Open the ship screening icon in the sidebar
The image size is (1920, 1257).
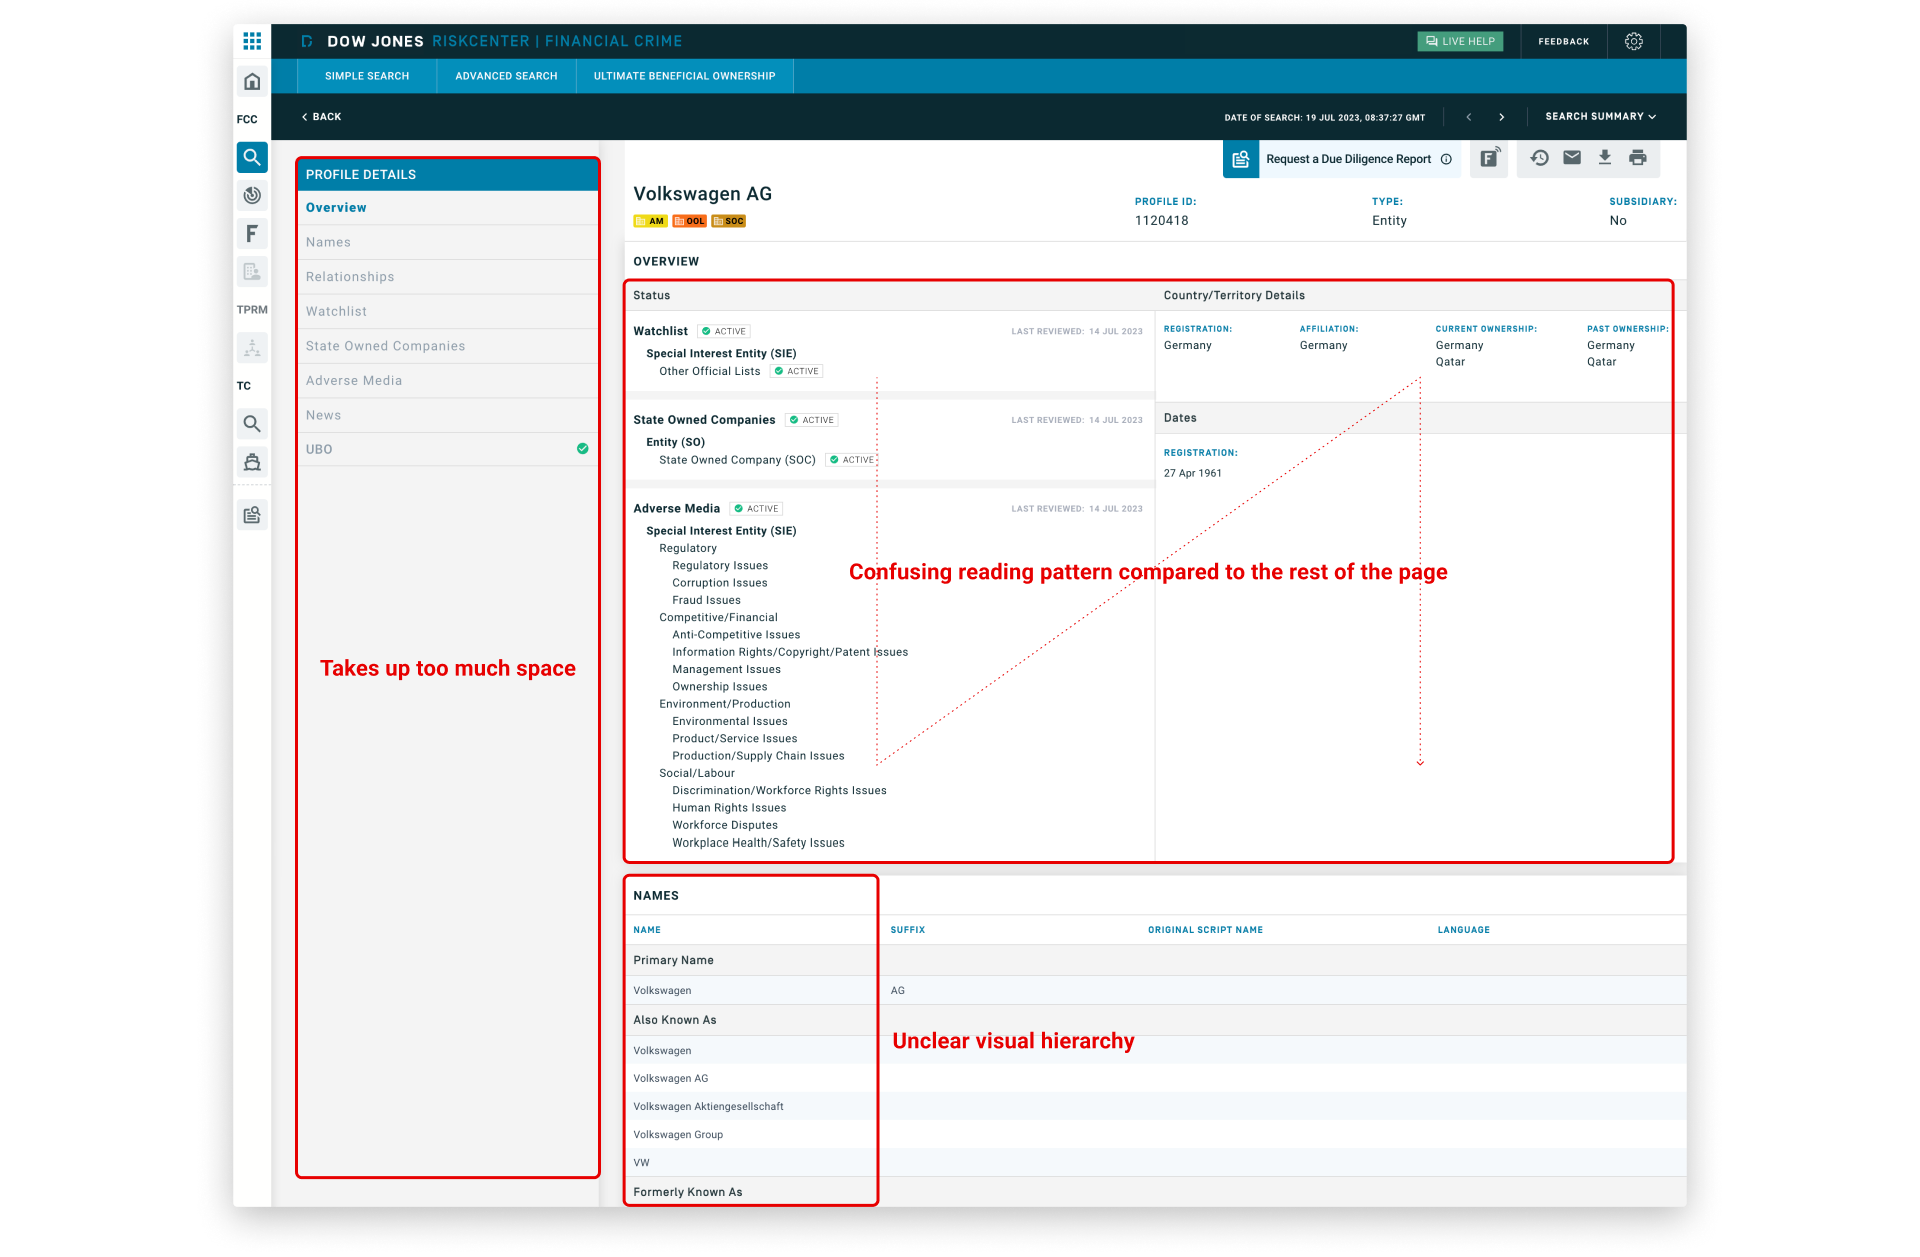[x=252, y=462]
